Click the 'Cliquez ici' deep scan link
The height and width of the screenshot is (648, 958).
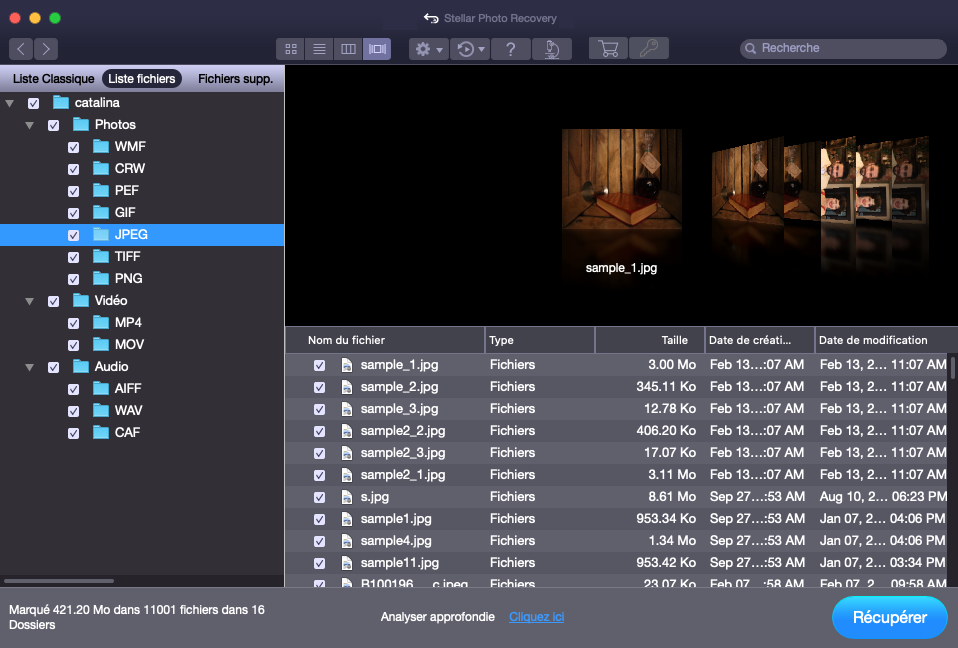(x=536, y=617)
